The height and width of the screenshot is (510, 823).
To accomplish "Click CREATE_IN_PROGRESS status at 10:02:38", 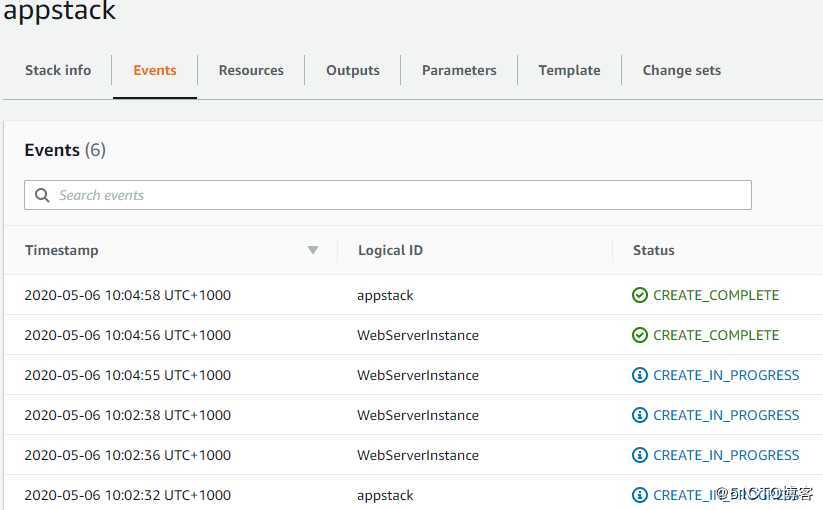I will 726,415.
